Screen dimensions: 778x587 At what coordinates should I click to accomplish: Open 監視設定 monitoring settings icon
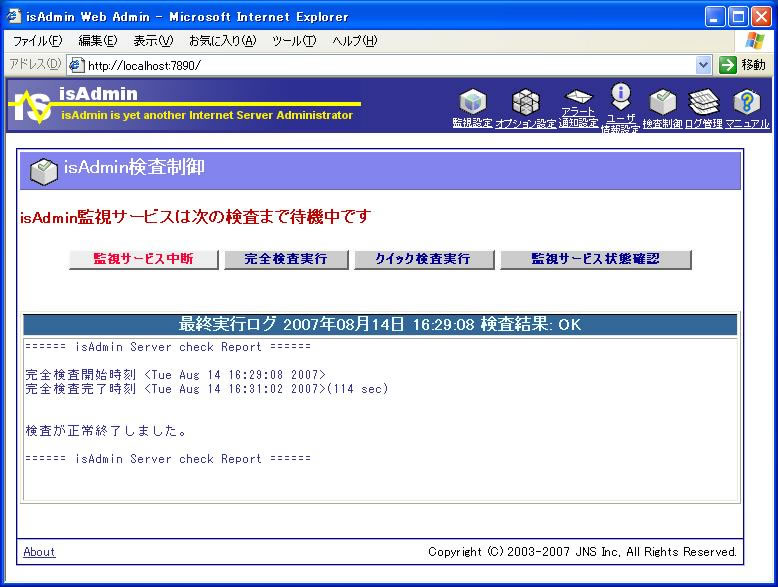472,102
